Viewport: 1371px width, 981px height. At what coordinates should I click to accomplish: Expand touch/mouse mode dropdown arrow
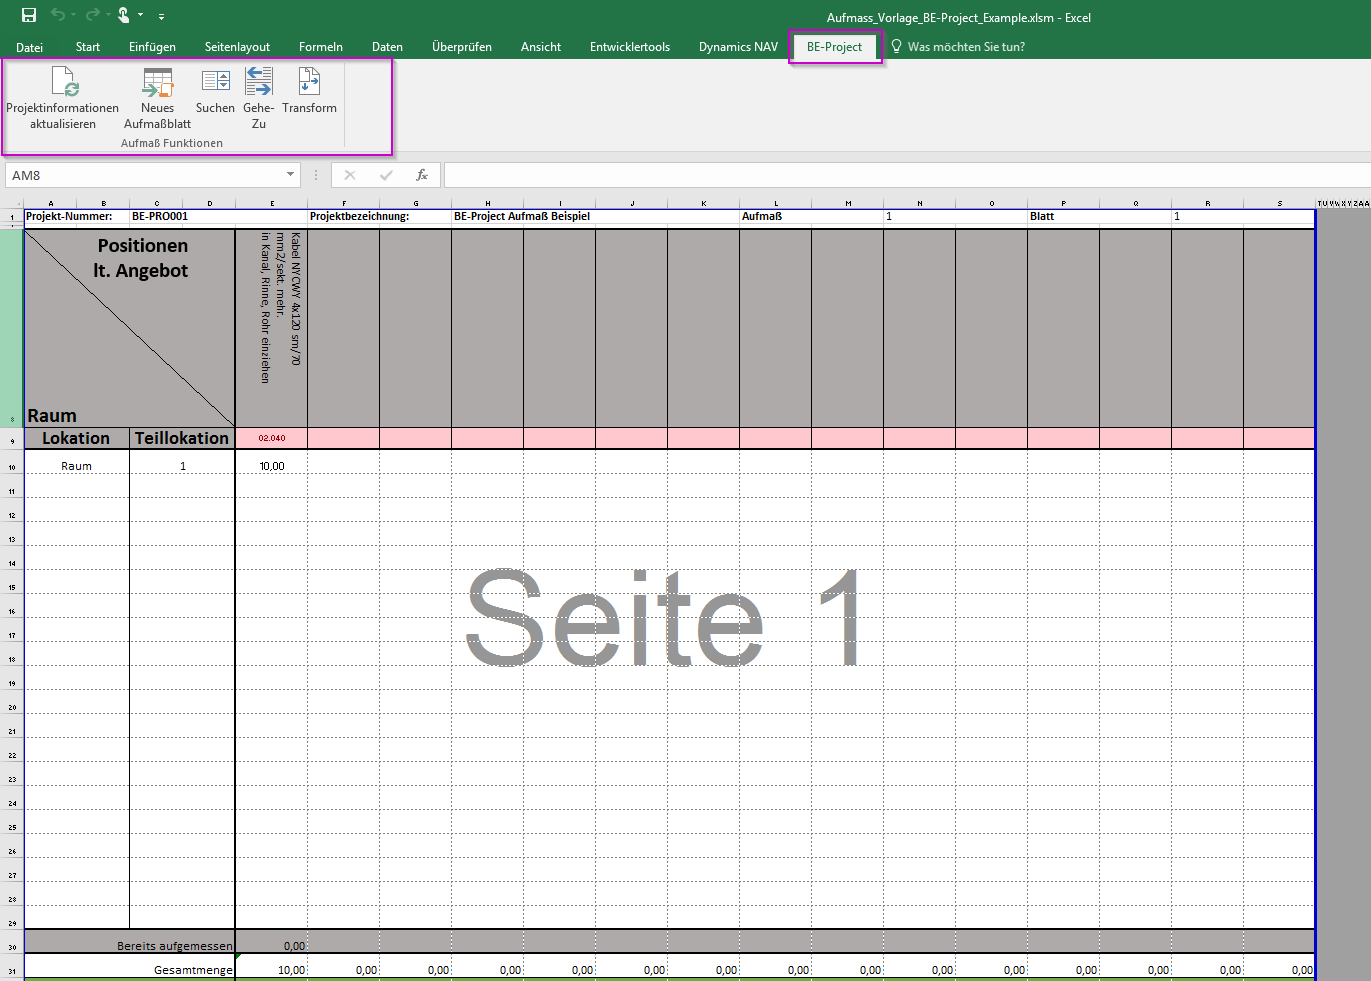point(140,15)
